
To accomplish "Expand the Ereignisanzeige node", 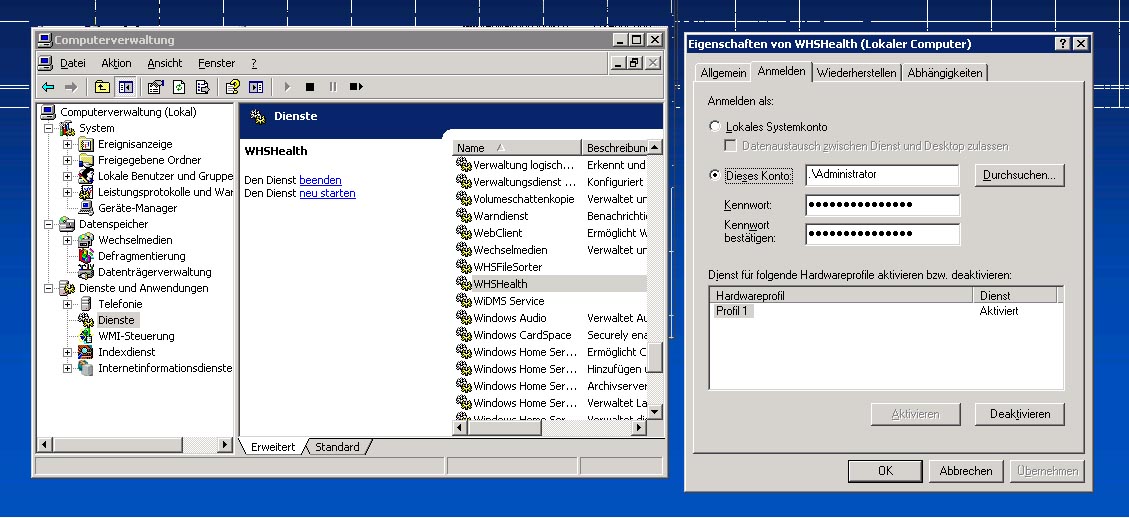I will click(68, 144).
